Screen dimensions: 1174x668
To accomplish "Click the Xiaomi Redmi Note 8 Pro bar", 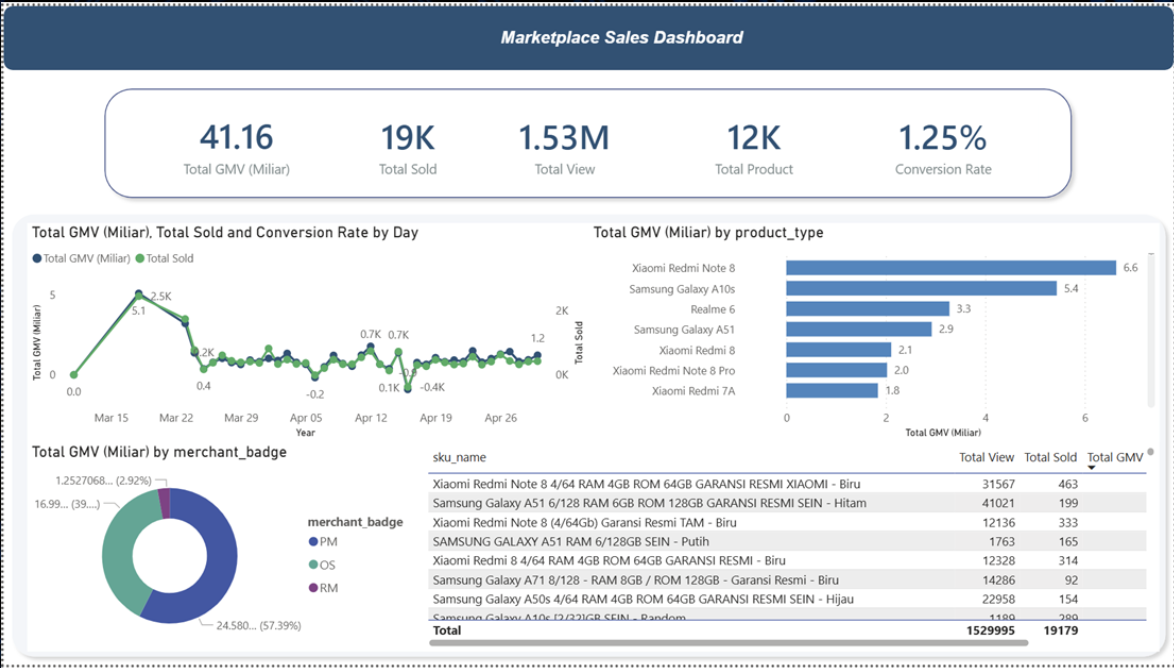I will 836,370.
